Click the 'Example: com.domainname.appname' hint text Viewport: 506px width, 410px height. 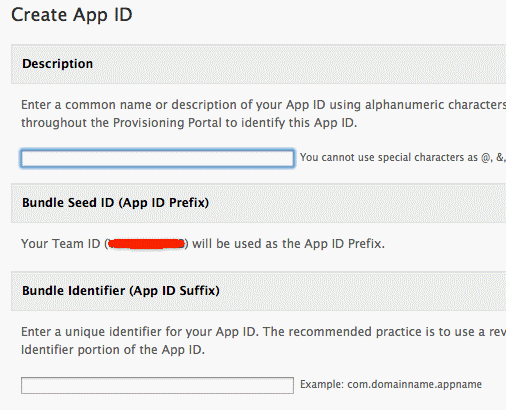(391, 384)
